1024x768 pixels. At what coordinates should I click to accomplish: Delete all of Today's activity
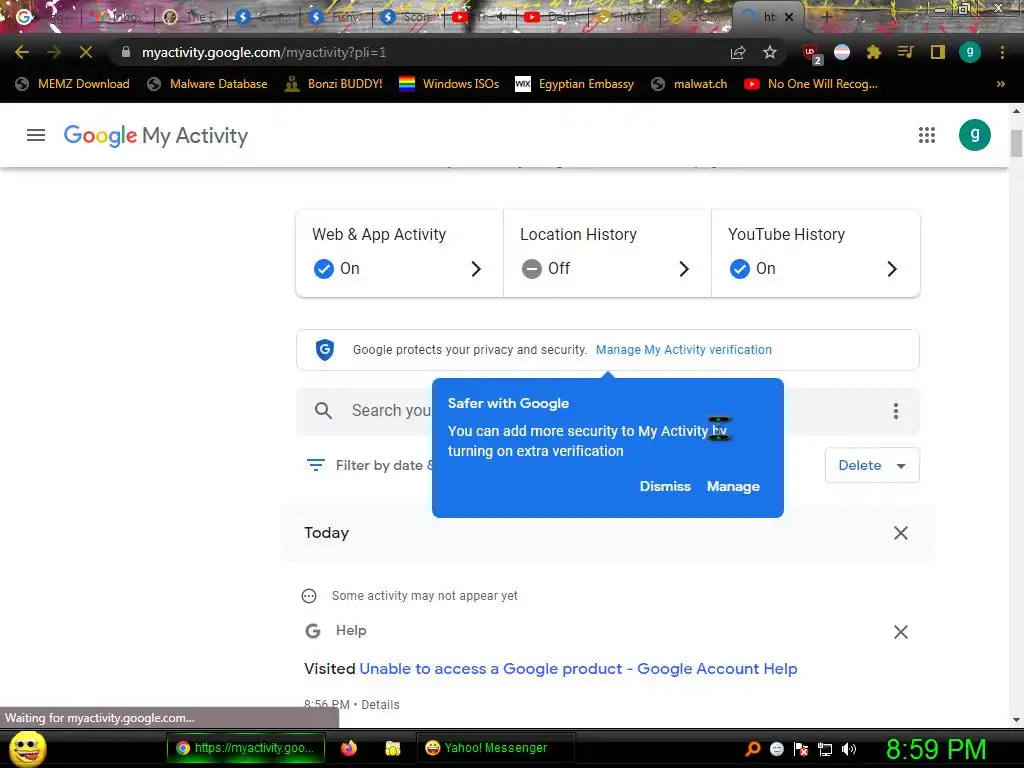point(901,533)
